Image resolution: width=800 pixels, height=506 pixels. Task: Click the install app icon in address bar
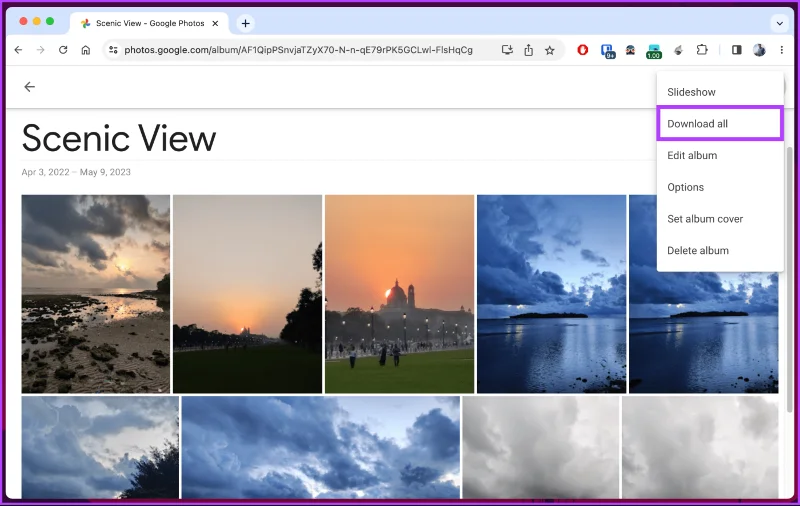point(507,50)
